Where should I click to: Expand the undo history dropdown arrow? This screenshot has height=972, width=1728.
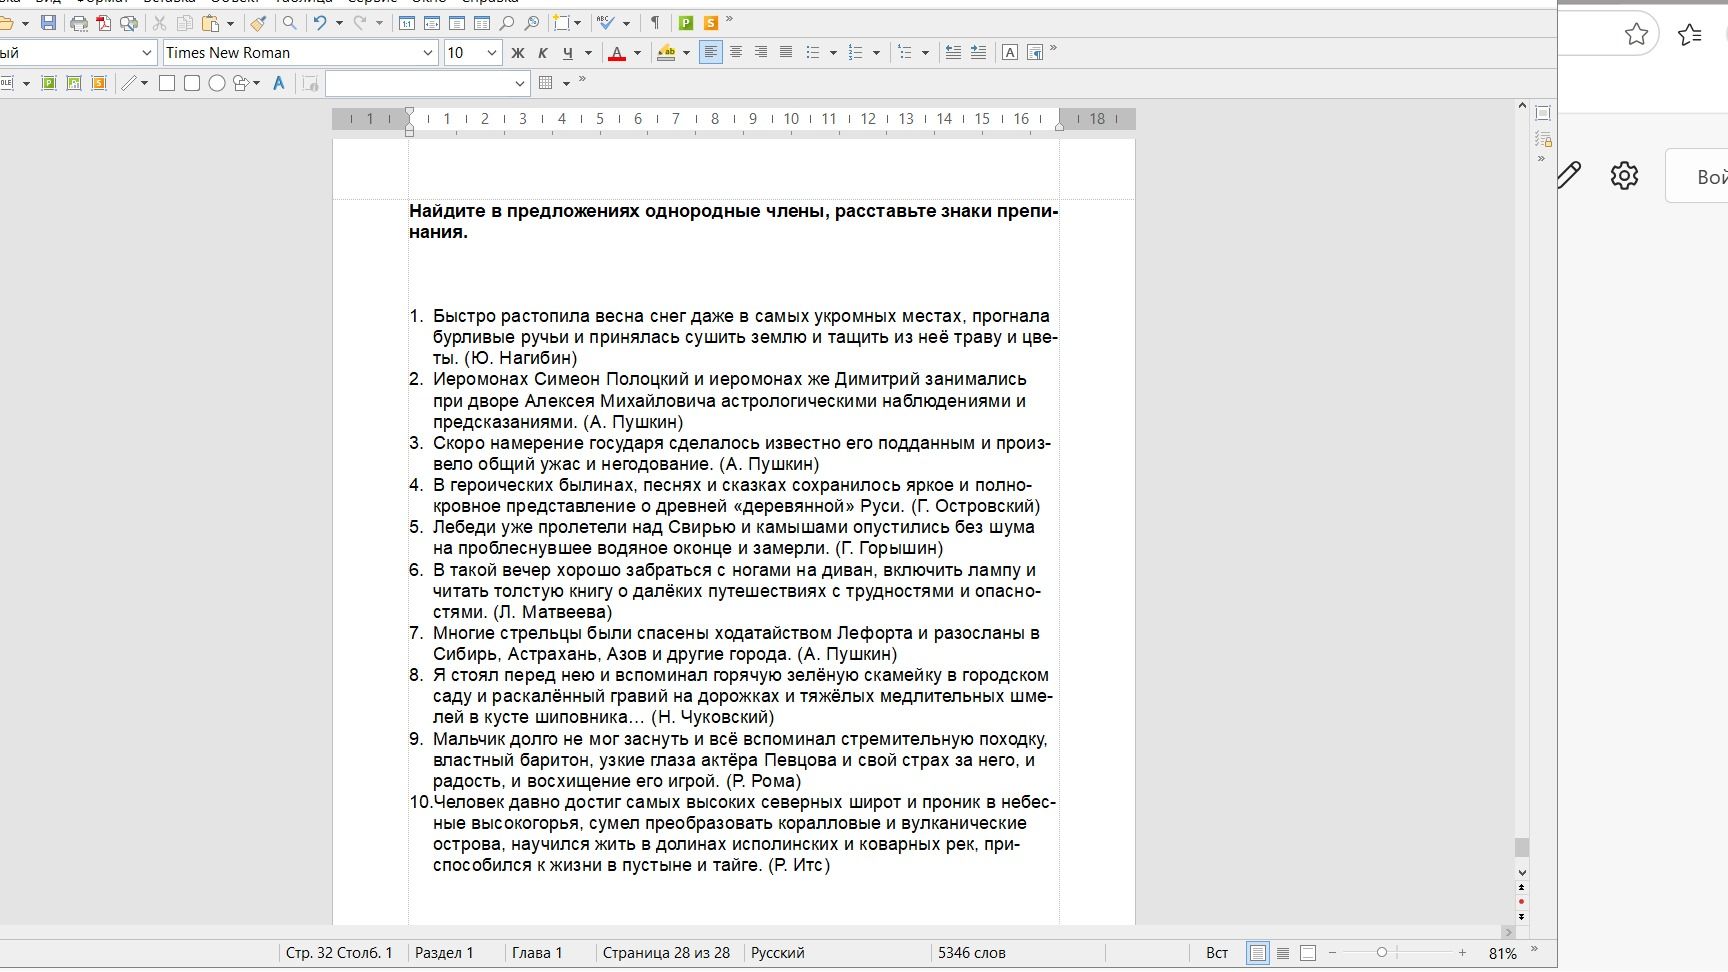pos(339,23)
